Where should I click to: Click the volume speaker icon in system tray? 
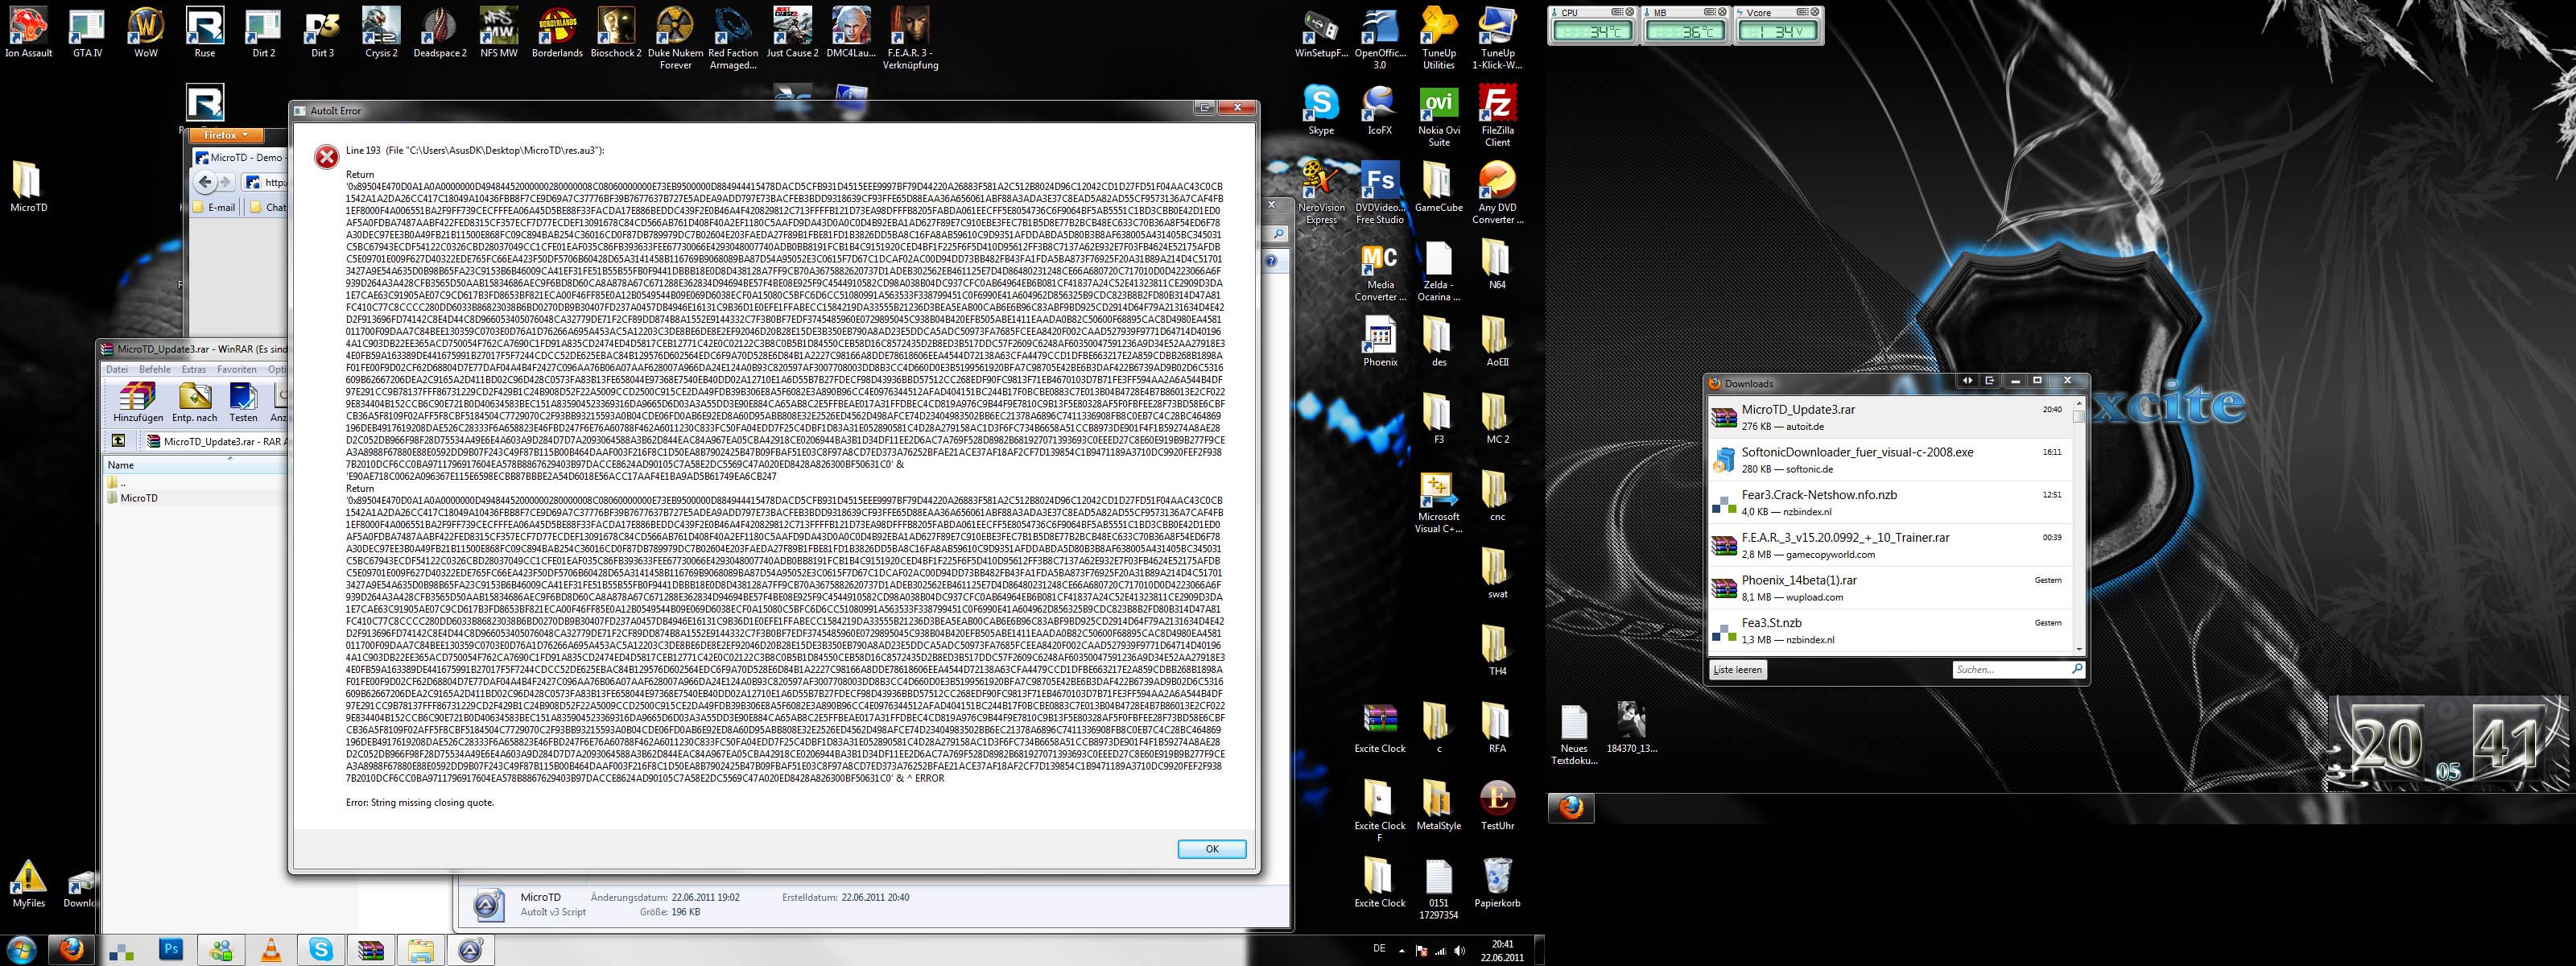(x=1459, y=951)
